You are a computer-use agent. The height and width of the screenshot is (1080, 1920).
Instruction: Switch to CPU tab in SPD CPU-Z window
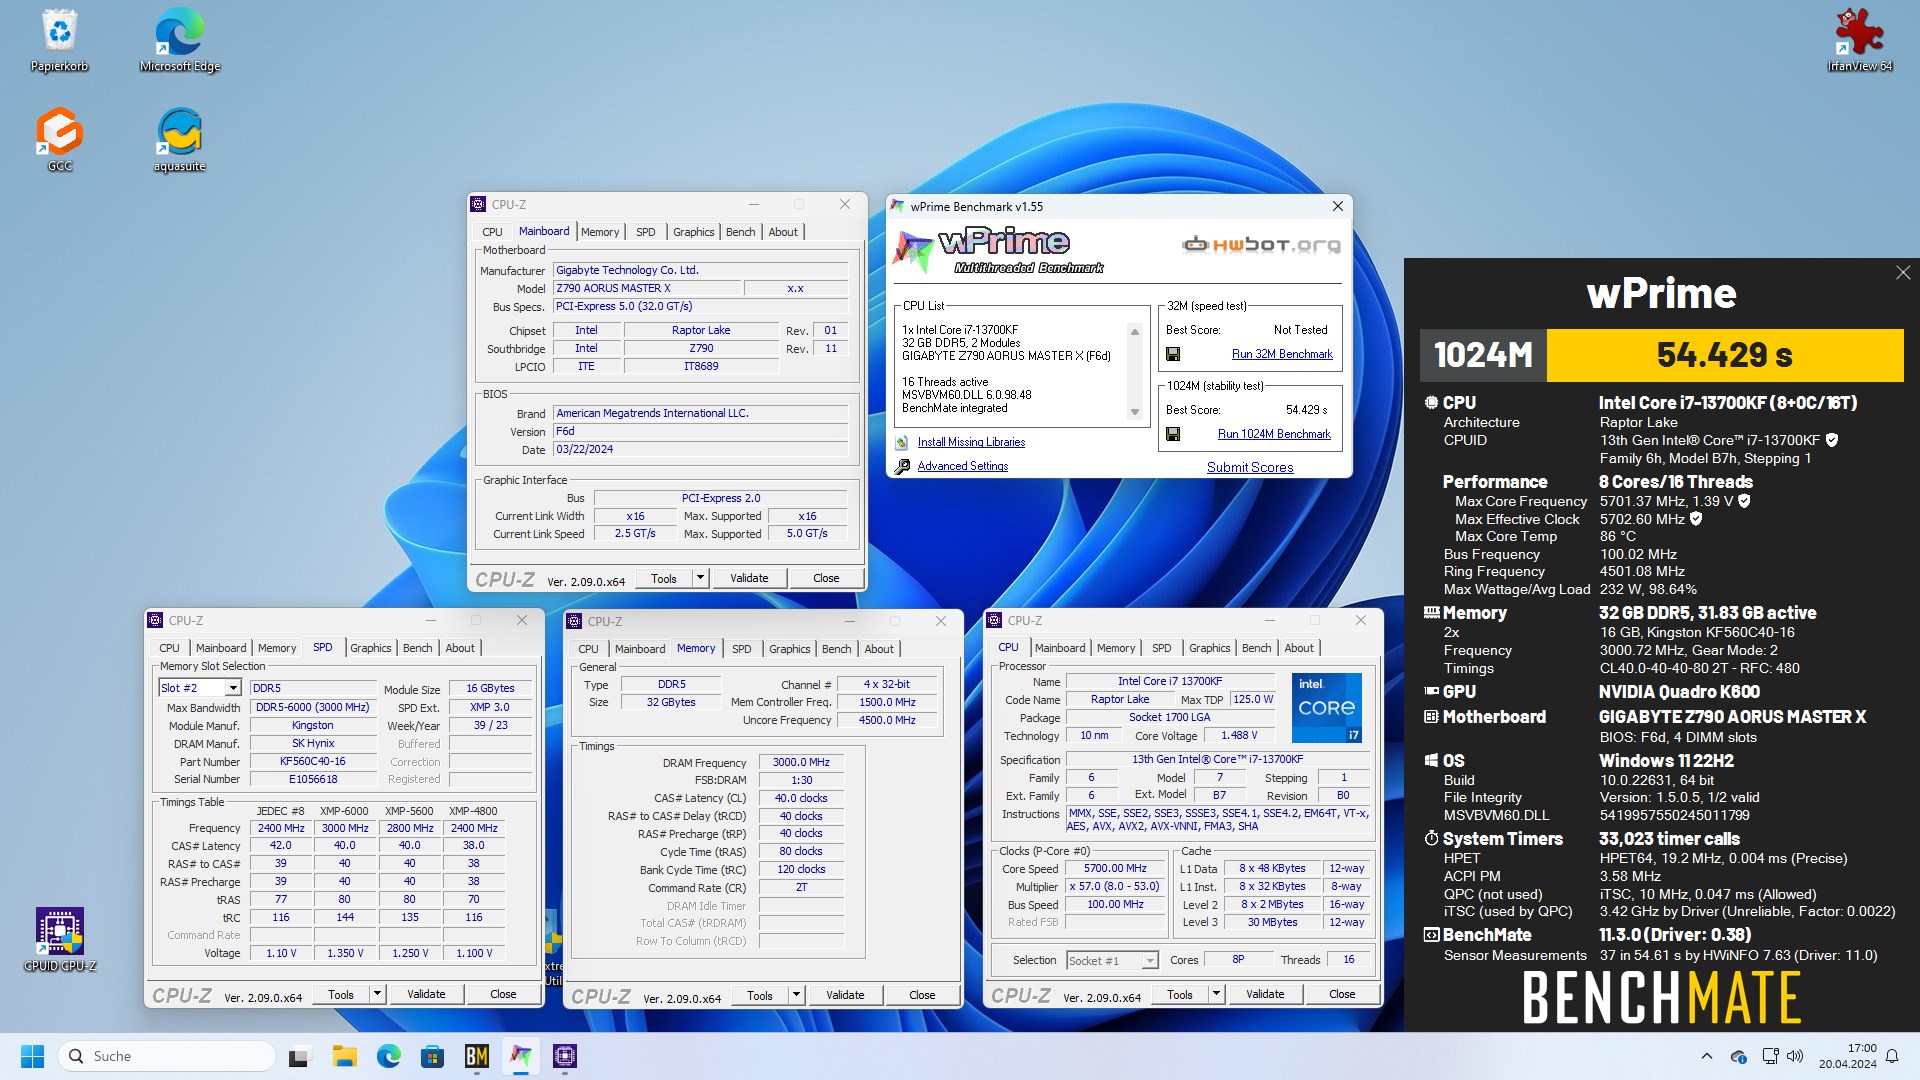click(x=170, y=648)
